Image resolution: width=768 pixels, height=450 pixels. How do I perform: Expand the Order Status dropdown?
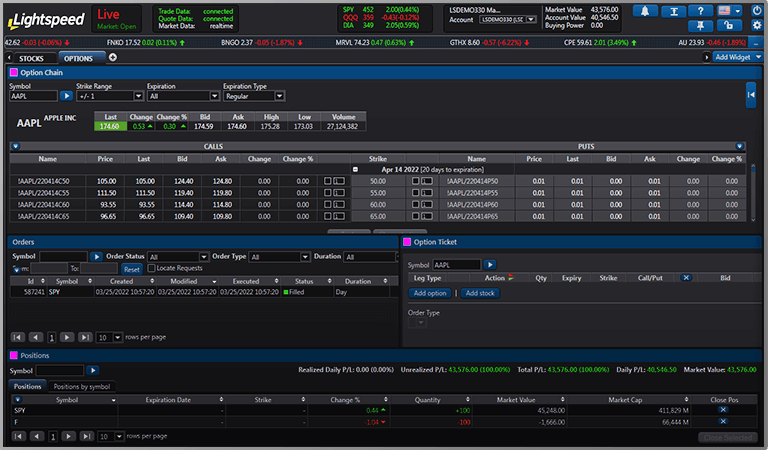(177, 257)
